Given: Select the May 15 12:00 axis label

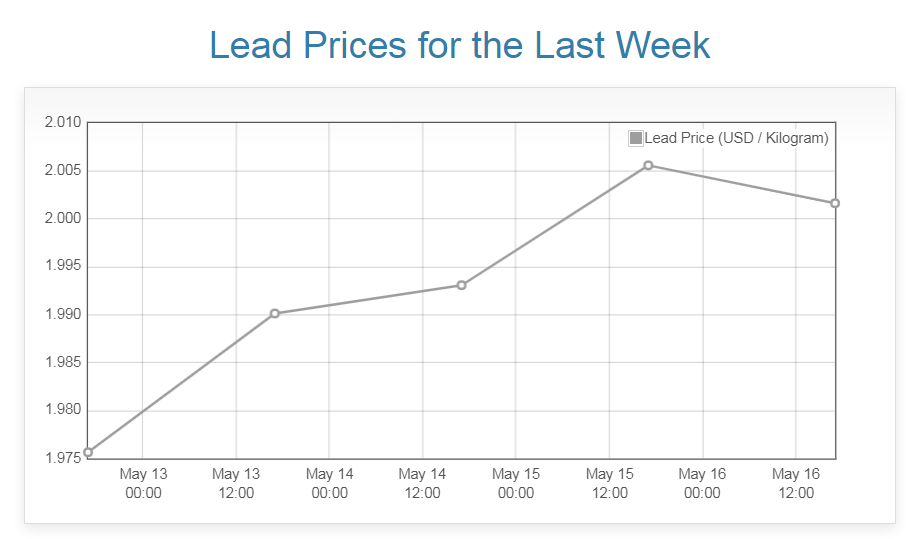Looking at the screenshot, I should point(609,483).
